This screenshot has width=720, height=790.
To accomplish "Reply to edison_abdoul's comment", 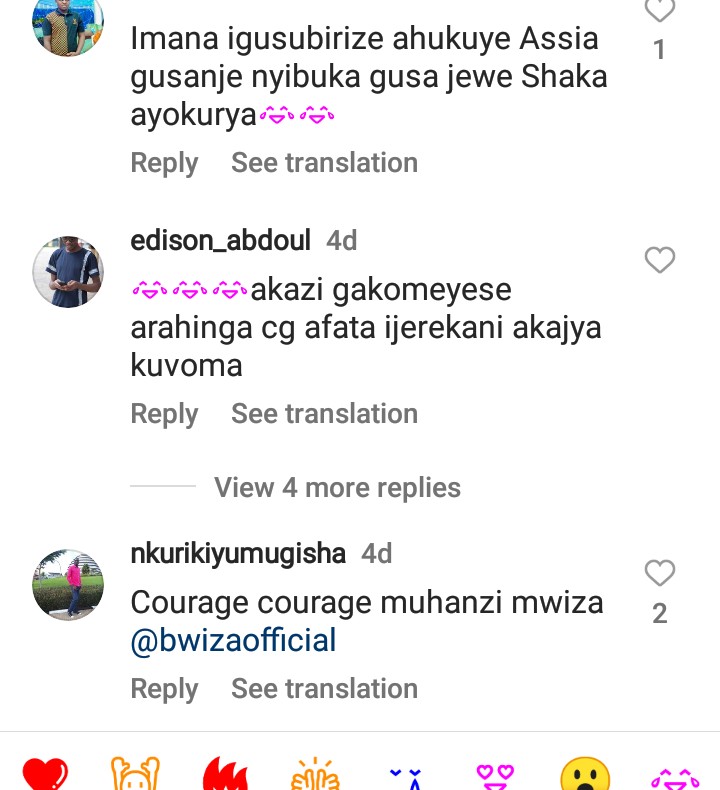I will 164,414.
